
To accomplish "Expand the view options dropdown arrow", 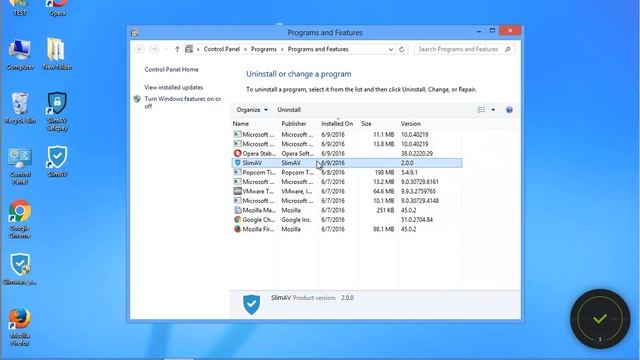I will pos(493,110).
